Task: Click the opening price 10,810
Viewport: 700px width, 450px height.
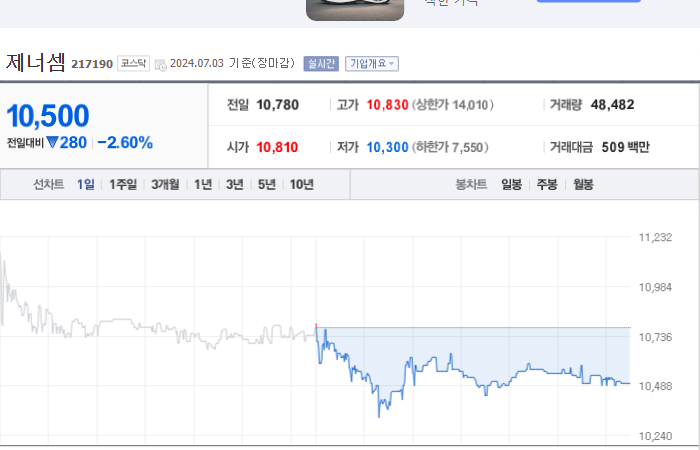Action: [x=277, y=147]
